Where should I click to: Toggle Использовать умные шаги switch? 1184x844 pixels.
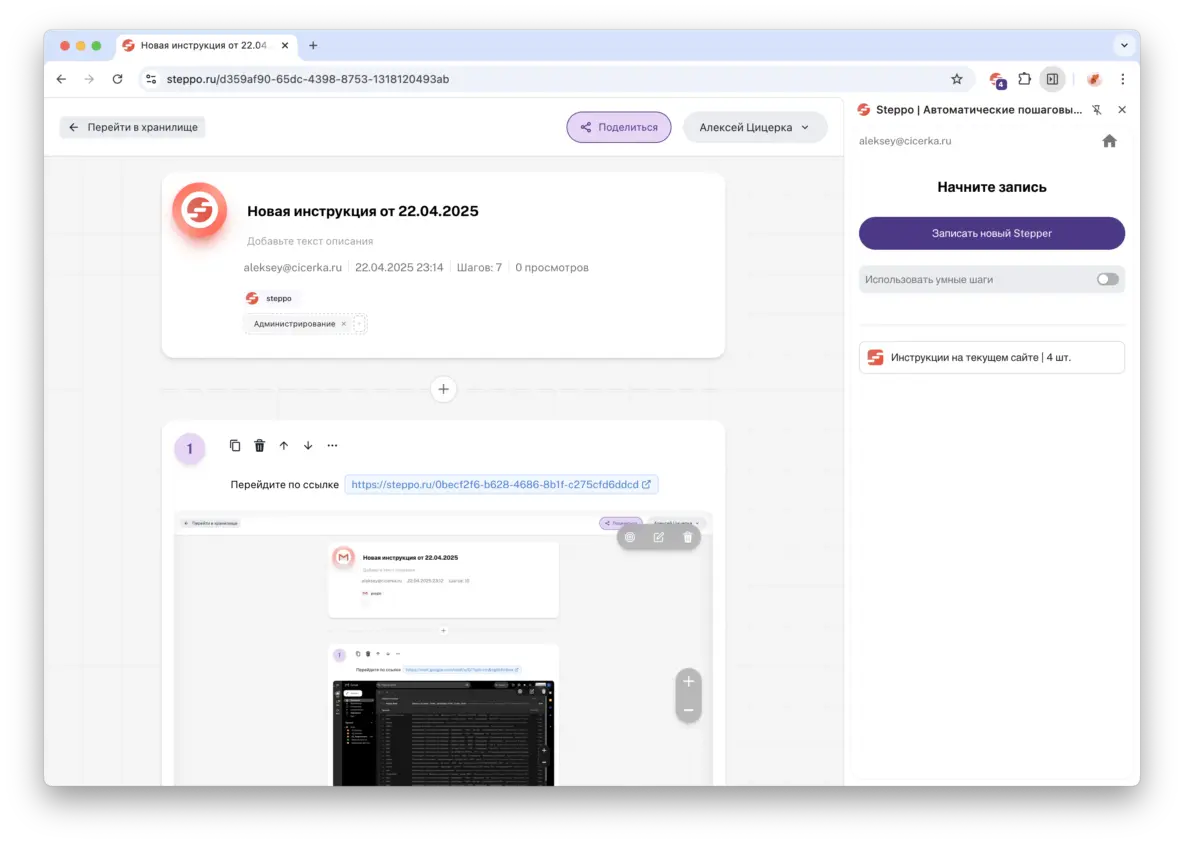(1107, 279)
